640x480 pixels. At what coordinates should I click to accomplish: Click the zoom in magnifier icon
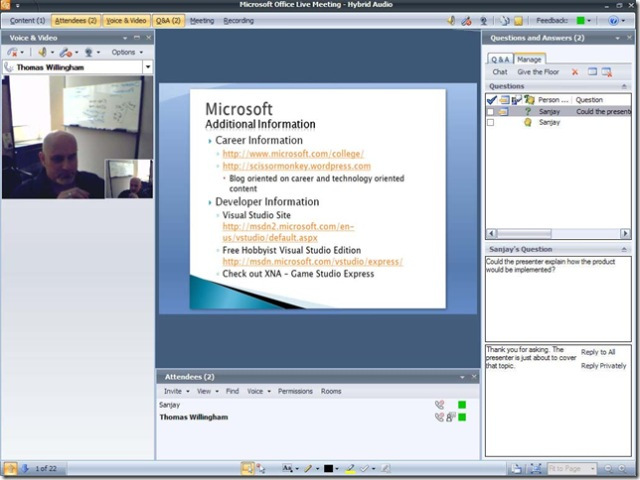(x=622, y=469)
